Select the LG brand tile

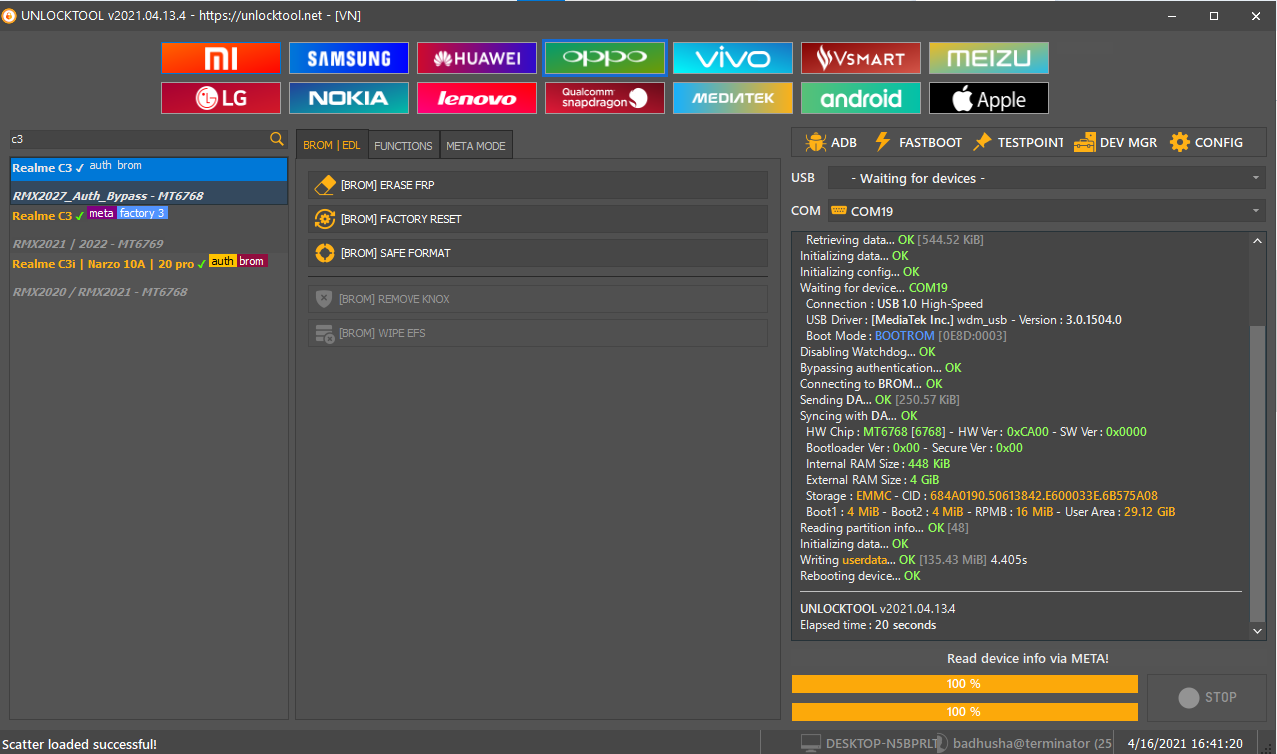(x=221, y=98)
